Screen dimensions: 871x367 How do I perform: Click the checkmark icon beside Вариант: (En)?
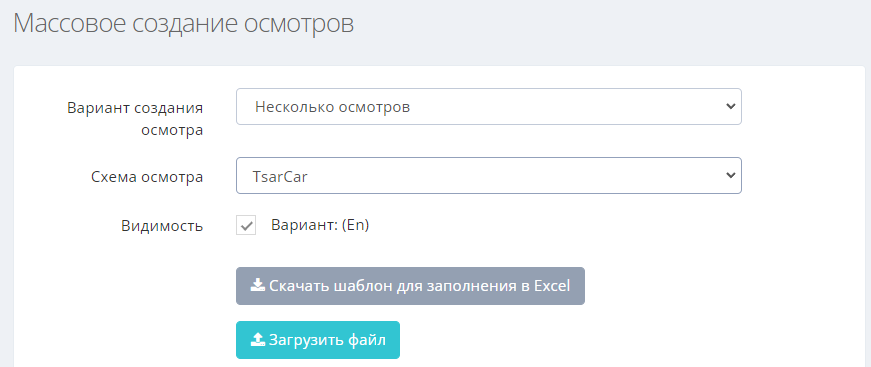(x=246, y=225)
